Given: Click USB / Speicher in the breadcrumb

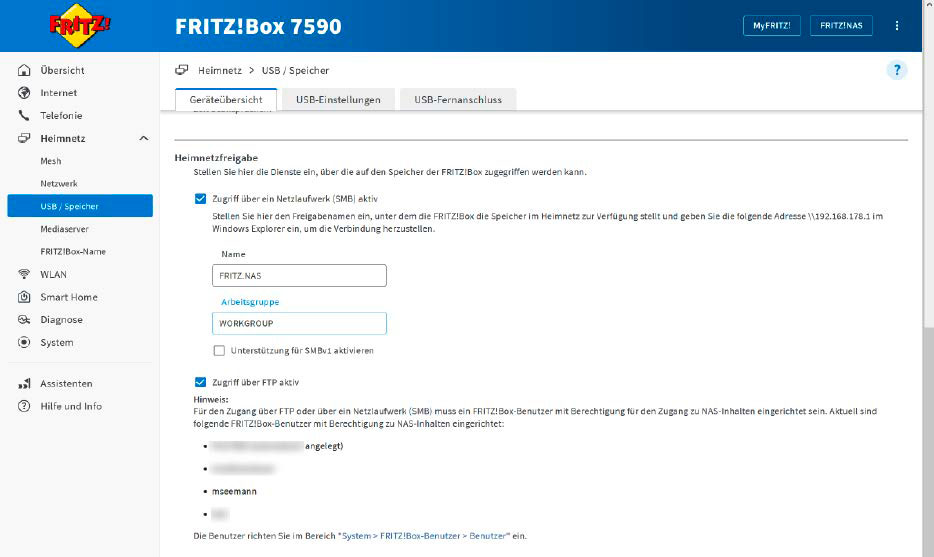Looking at the screenshot, I should click(295, 70).
